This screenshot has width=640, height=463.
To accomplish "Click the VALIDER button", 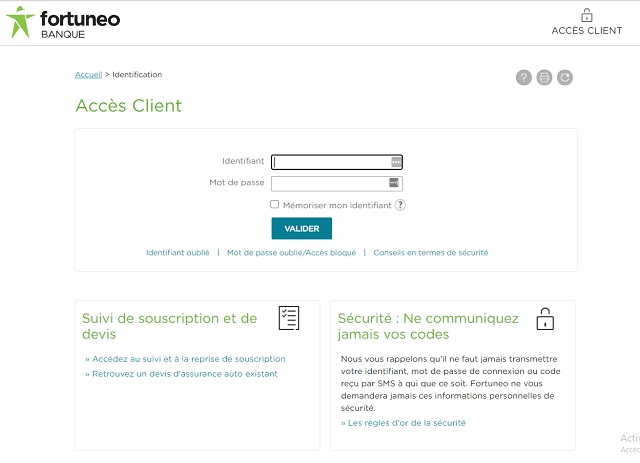I will tap(302, 228).
